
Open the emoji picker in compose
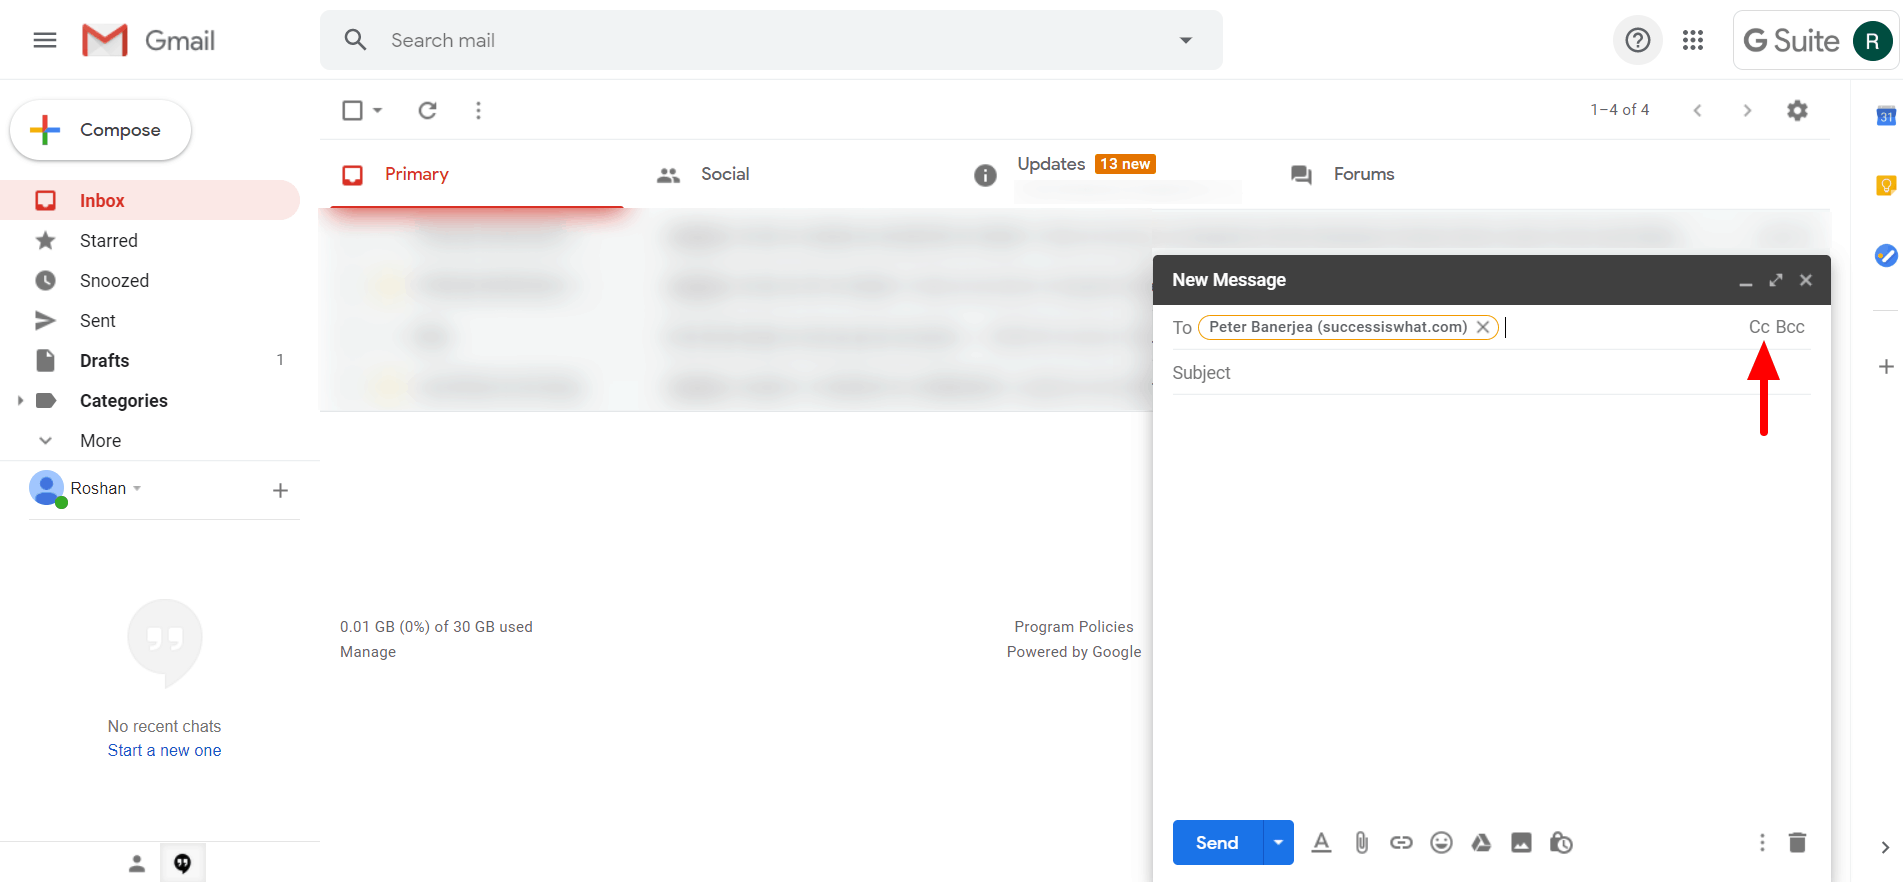tap(1441, 843)
